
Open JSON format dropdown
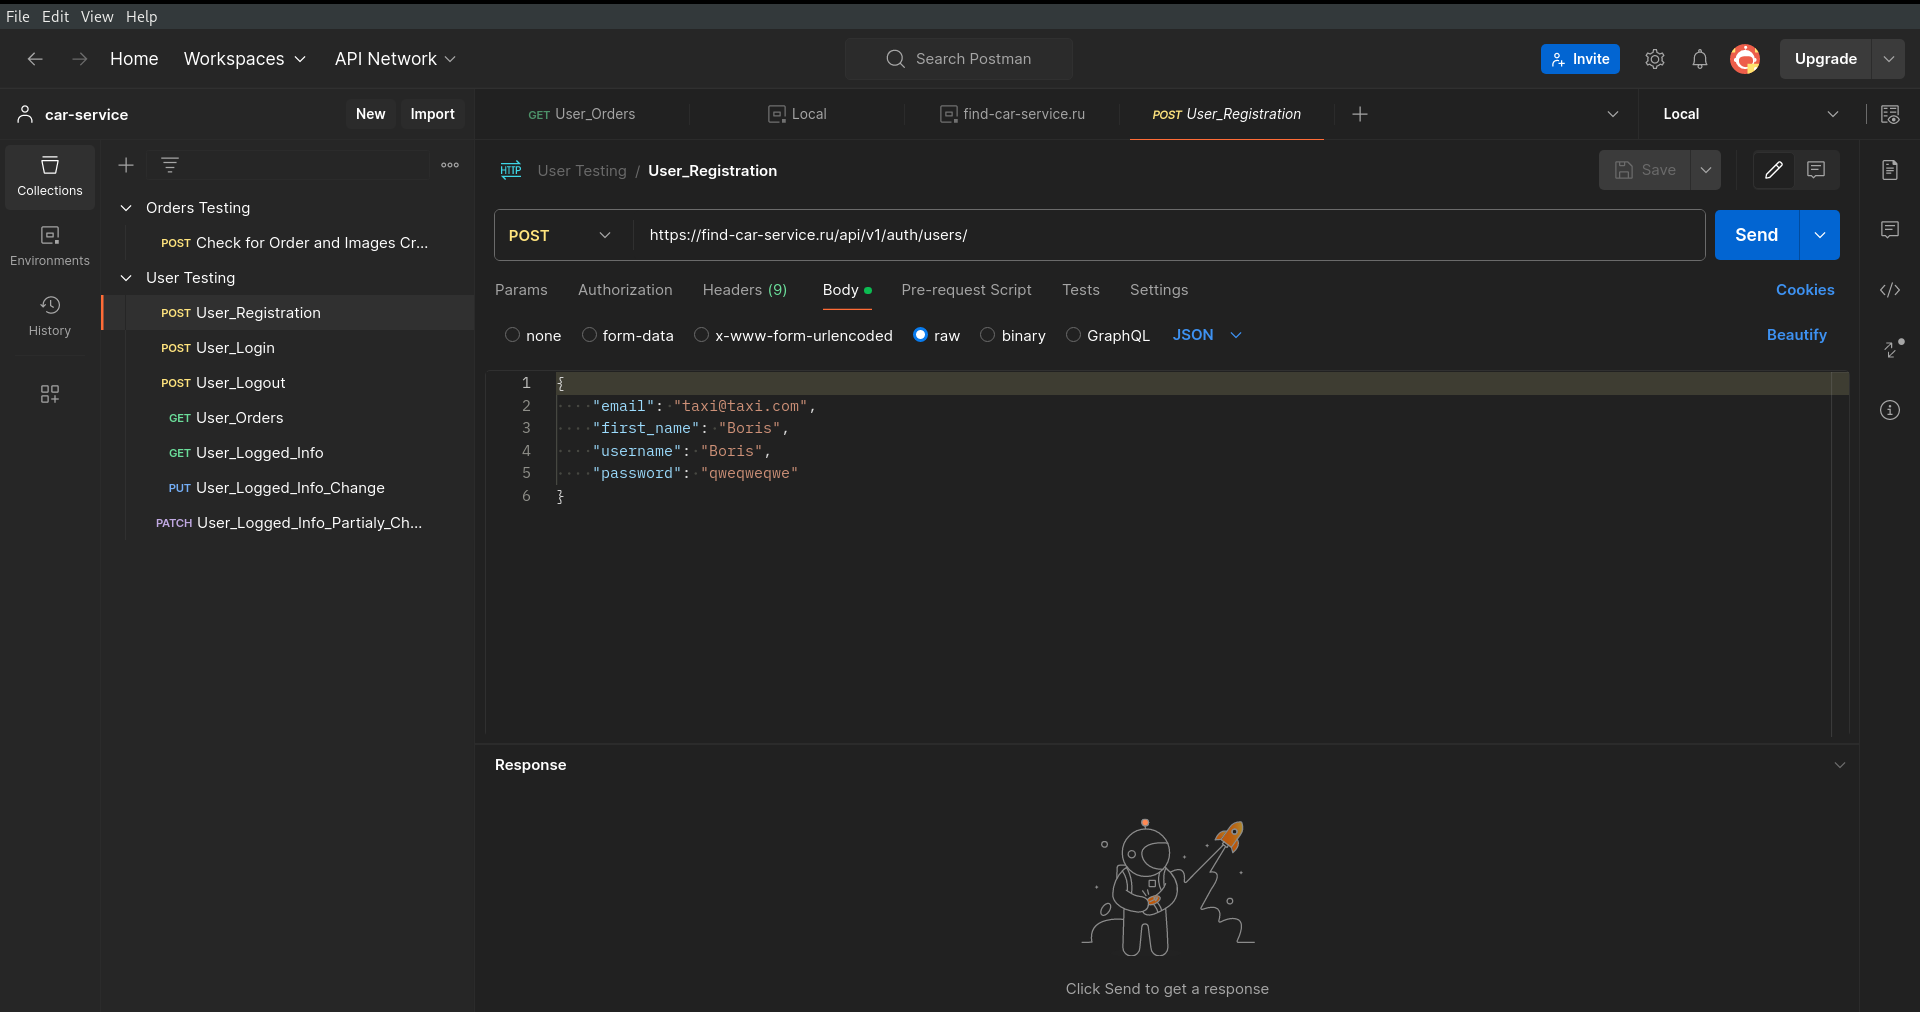1207,335
